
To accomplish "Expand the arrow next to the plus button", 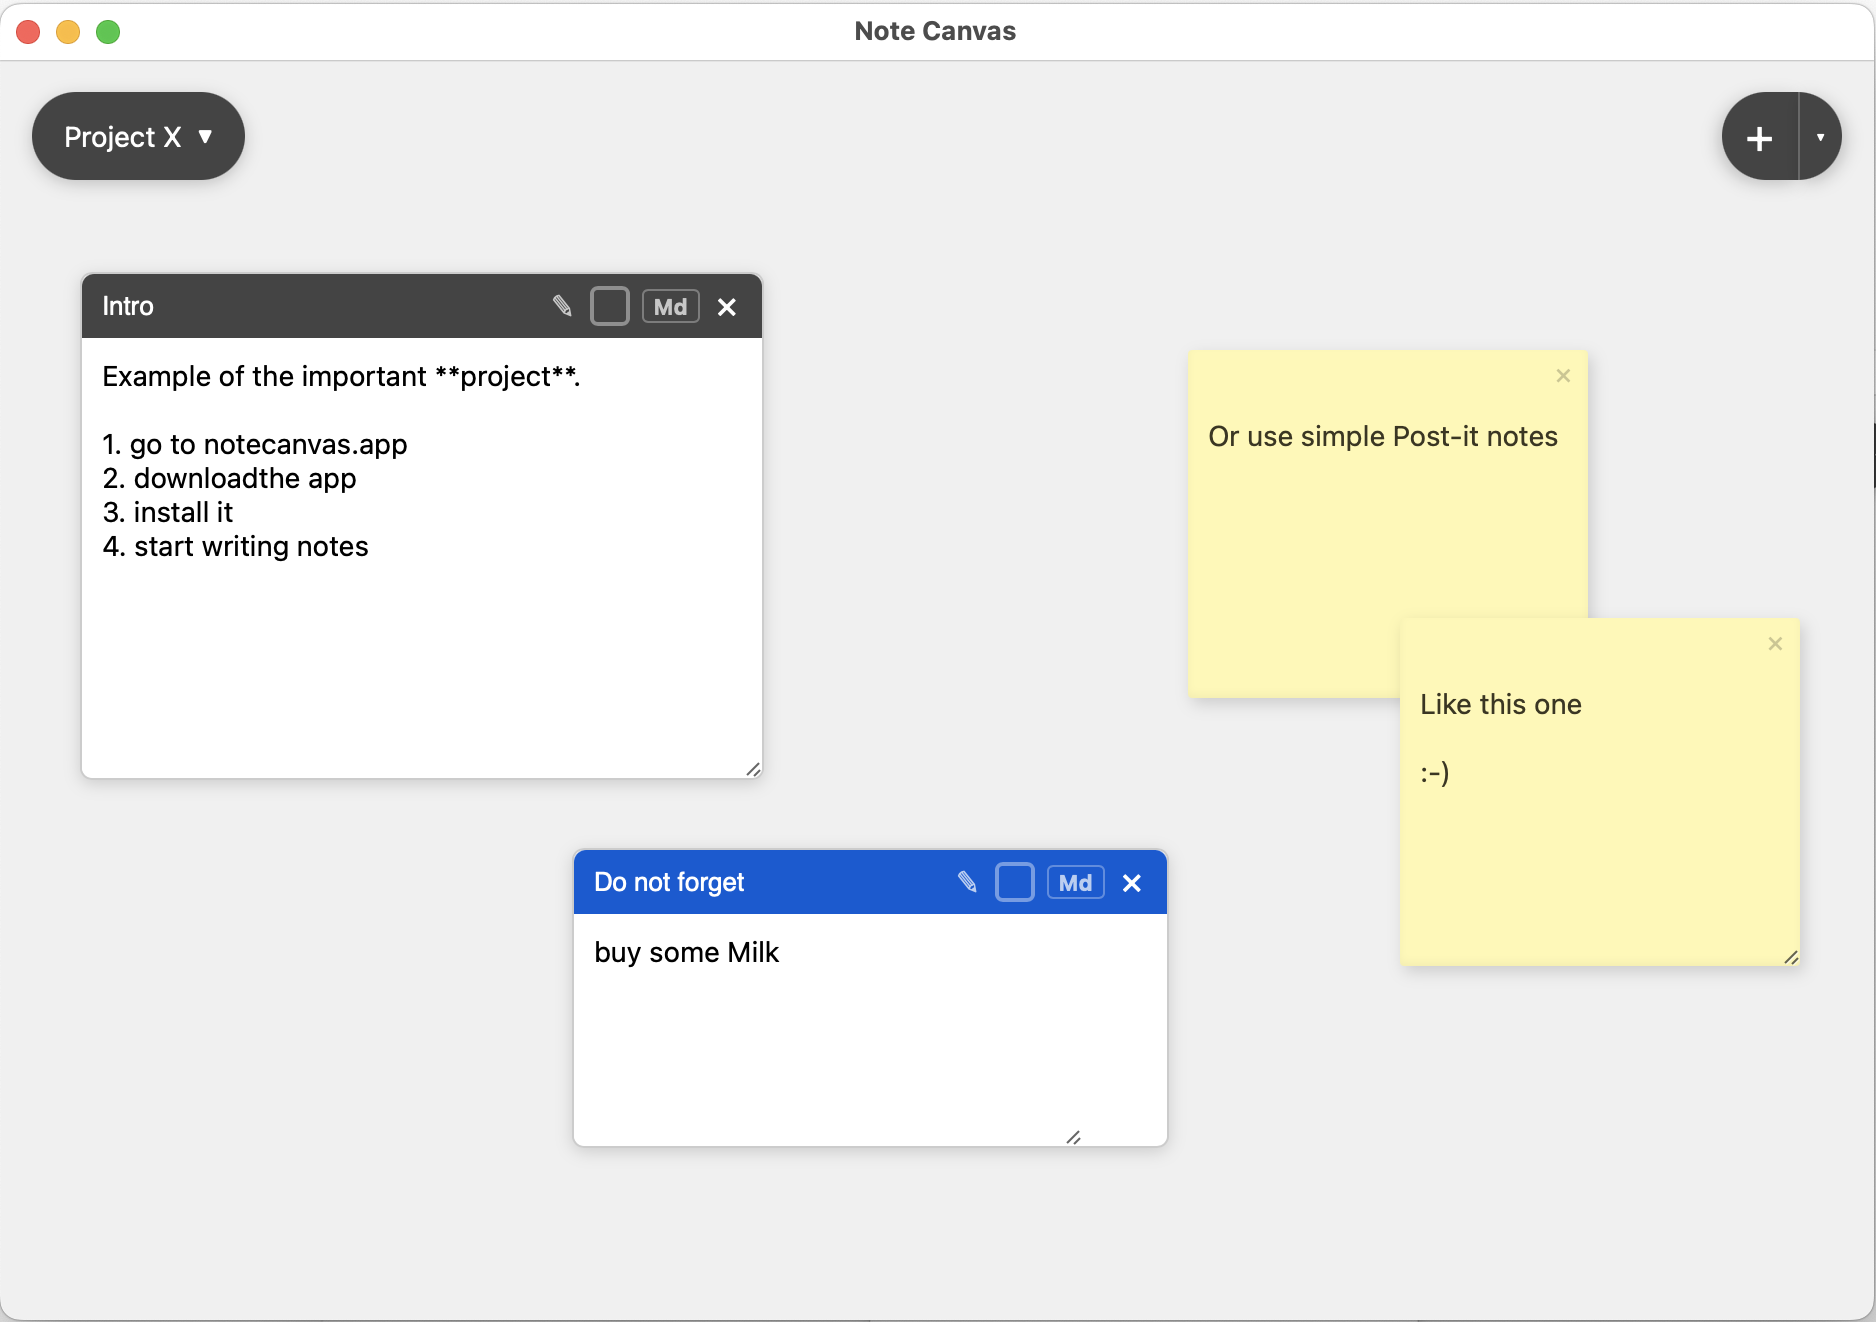I will click(1821, 136).
